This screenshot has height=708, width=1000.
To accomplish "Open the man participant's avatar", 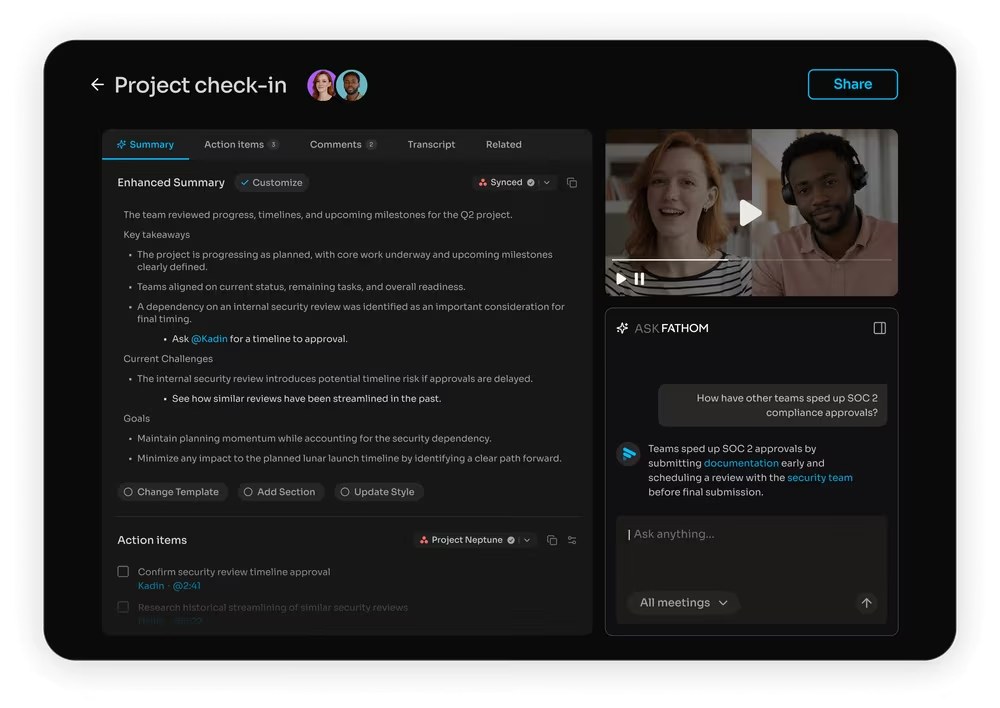I will pos(352,85).
